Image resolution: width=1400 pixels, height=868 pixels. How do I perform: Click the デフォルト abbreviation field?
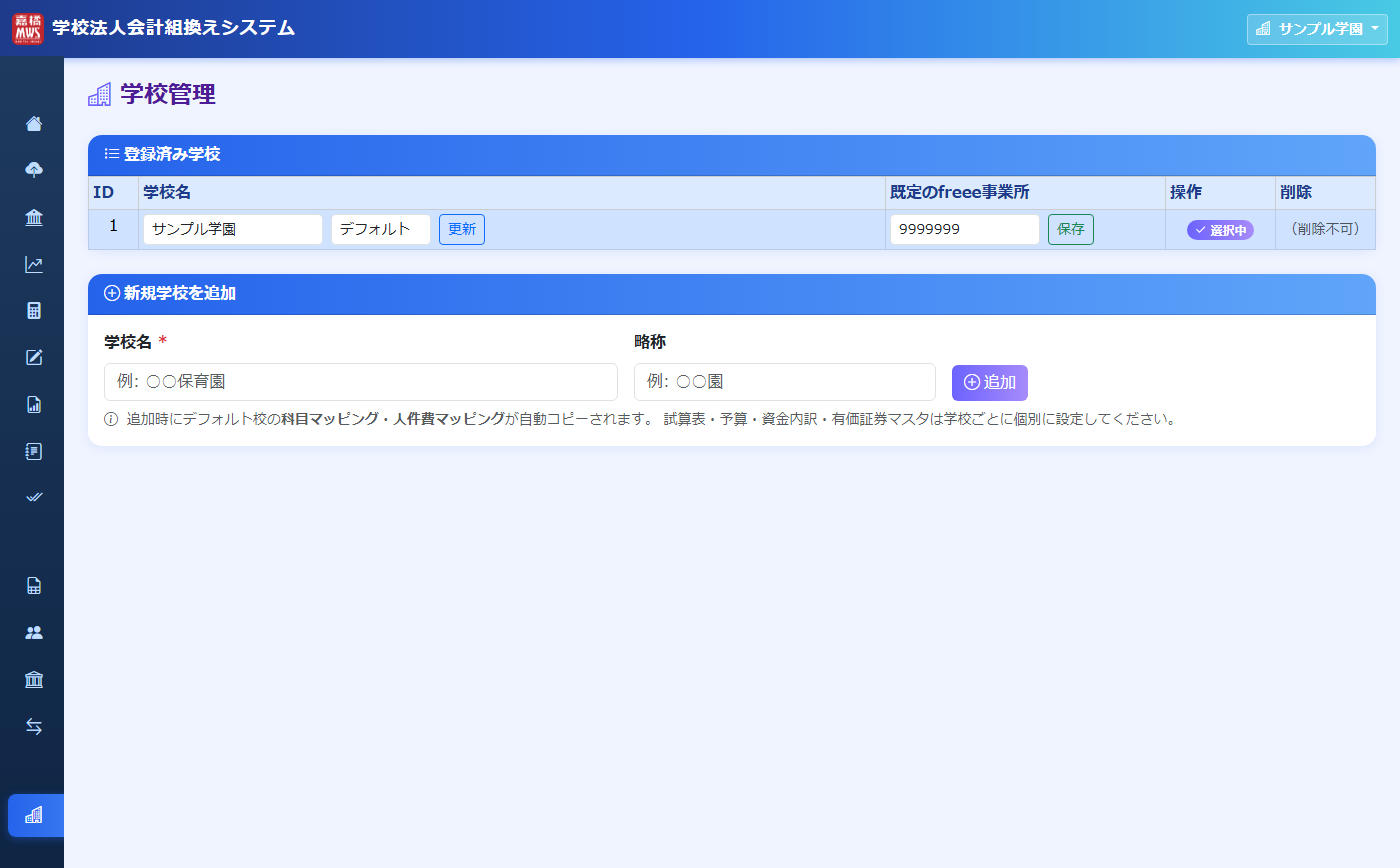click(381, 229)
